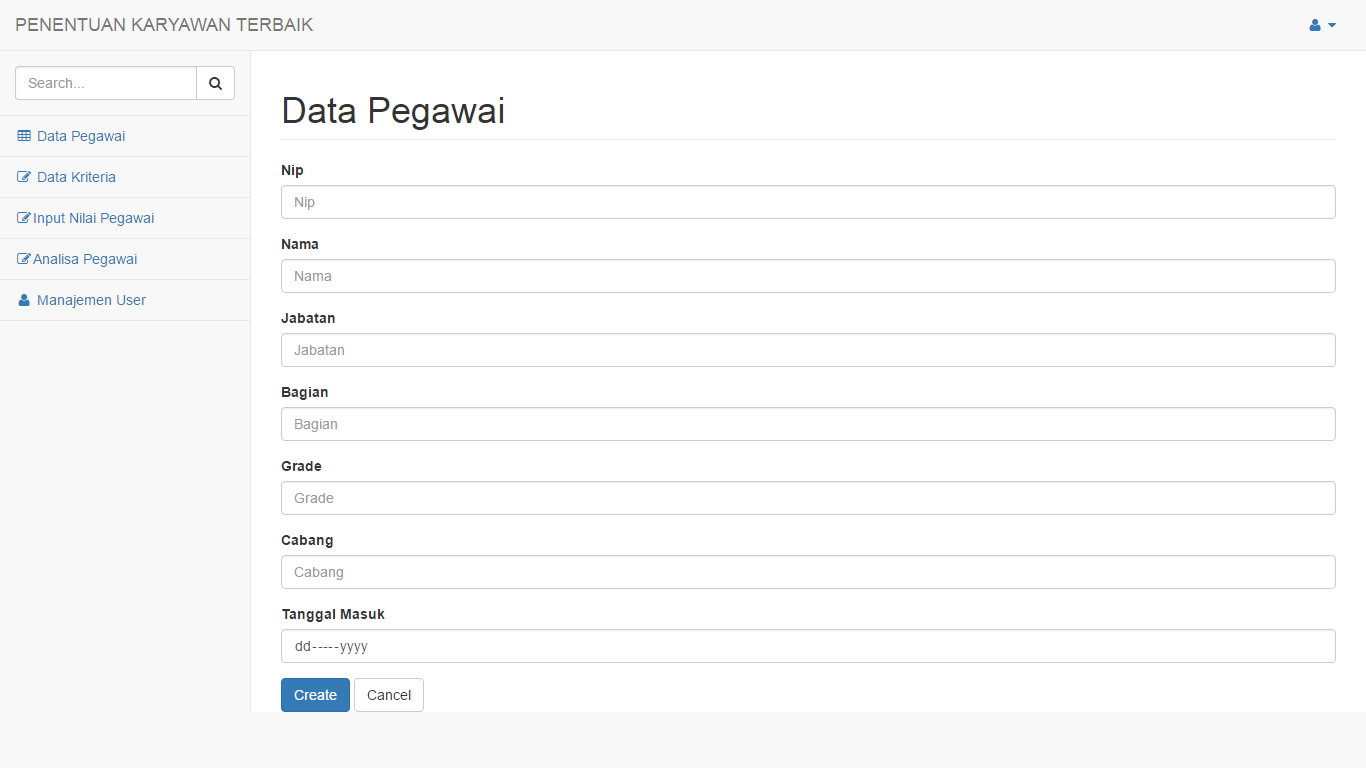Screen dimensions: 1366x768
Task: Click the Grade field label
Action: tap(301, 466)
